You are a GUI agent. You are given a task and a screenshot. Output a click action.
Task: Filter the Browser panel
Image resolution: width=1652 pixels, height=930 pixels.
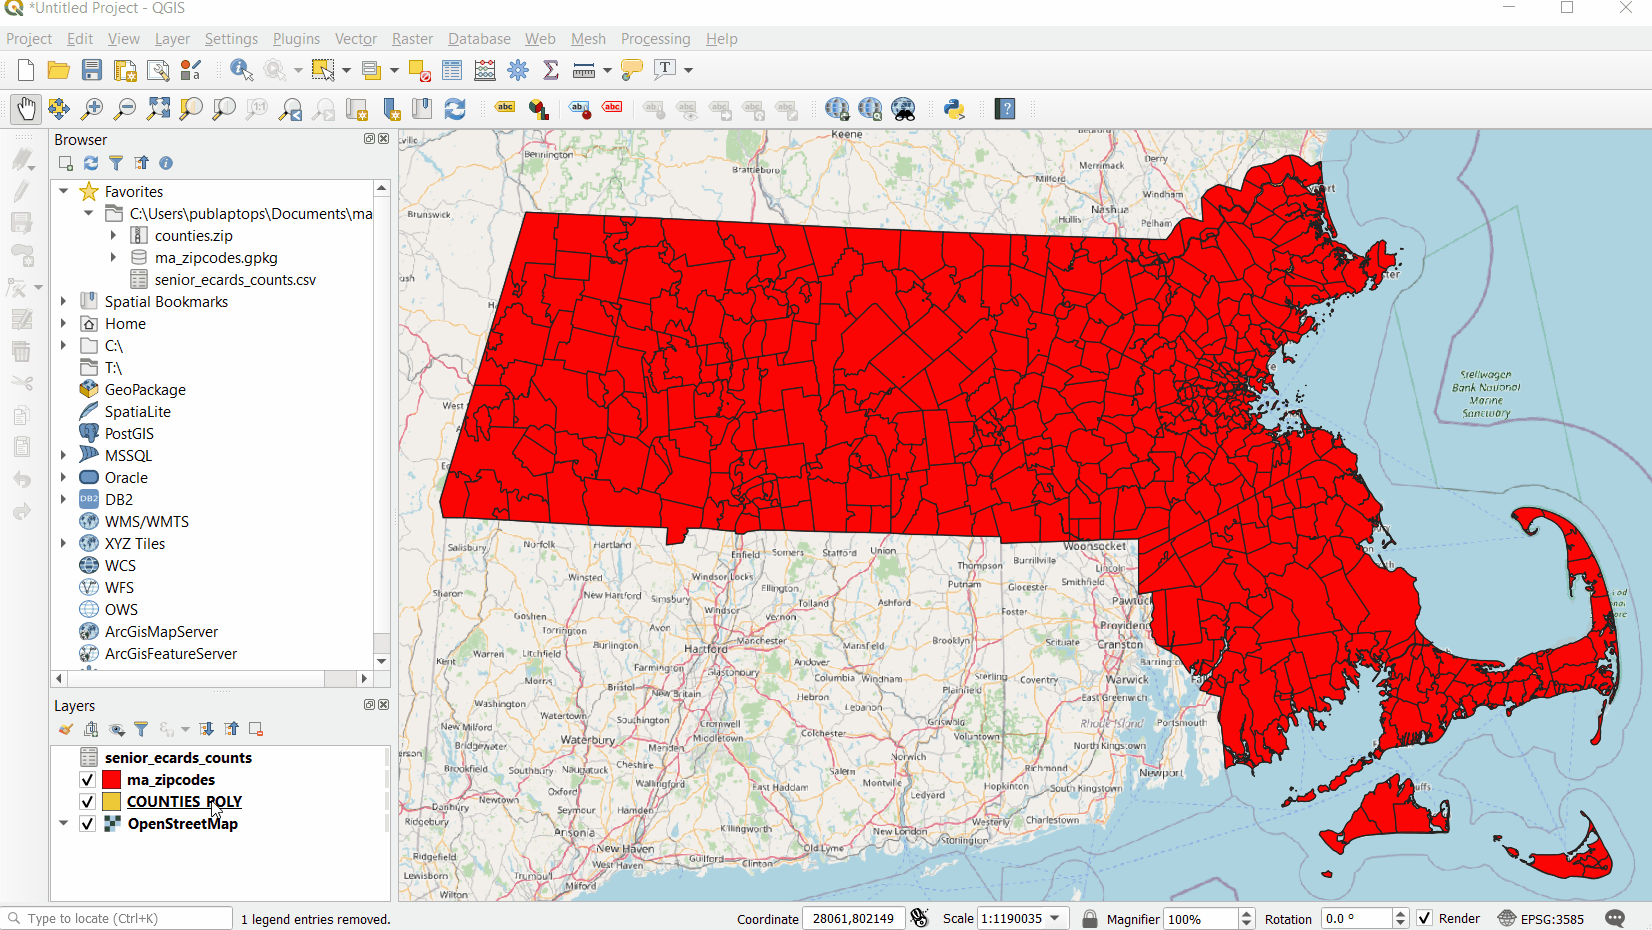[116, 163]
